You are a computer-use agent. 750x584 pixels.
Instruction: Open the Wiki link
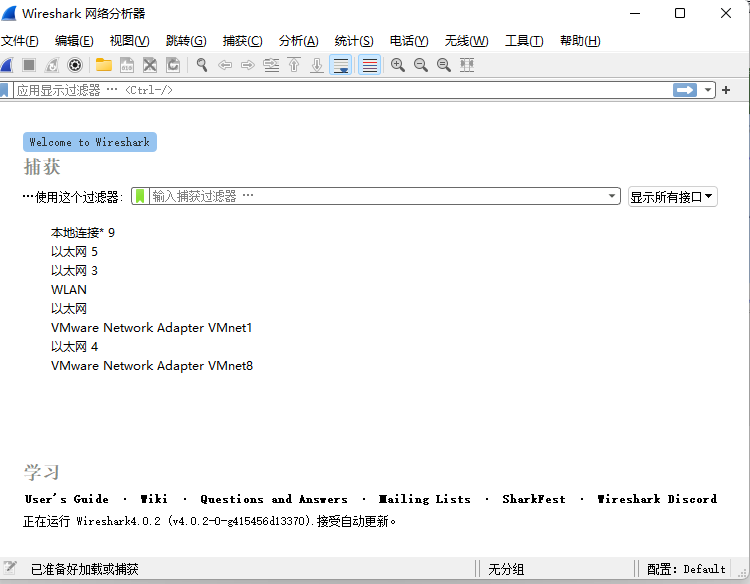[x=154, y=499]
